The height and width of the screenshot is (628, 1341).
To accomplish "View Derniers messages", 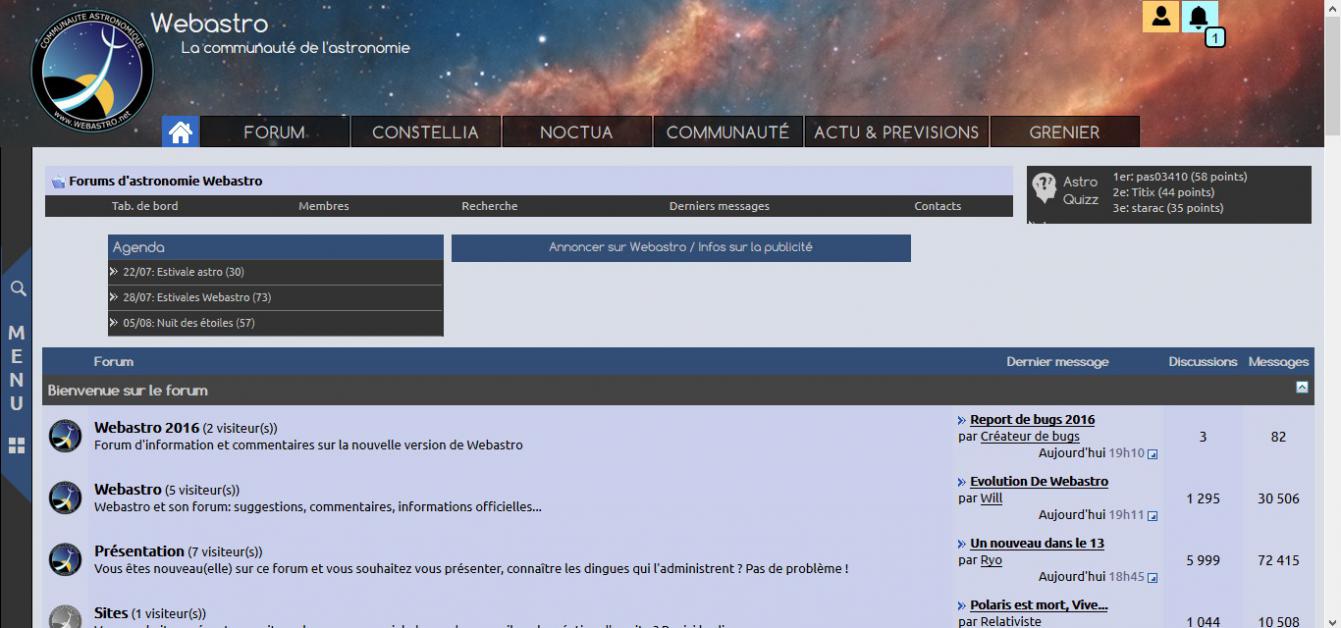I will click(x=719, y=206).
